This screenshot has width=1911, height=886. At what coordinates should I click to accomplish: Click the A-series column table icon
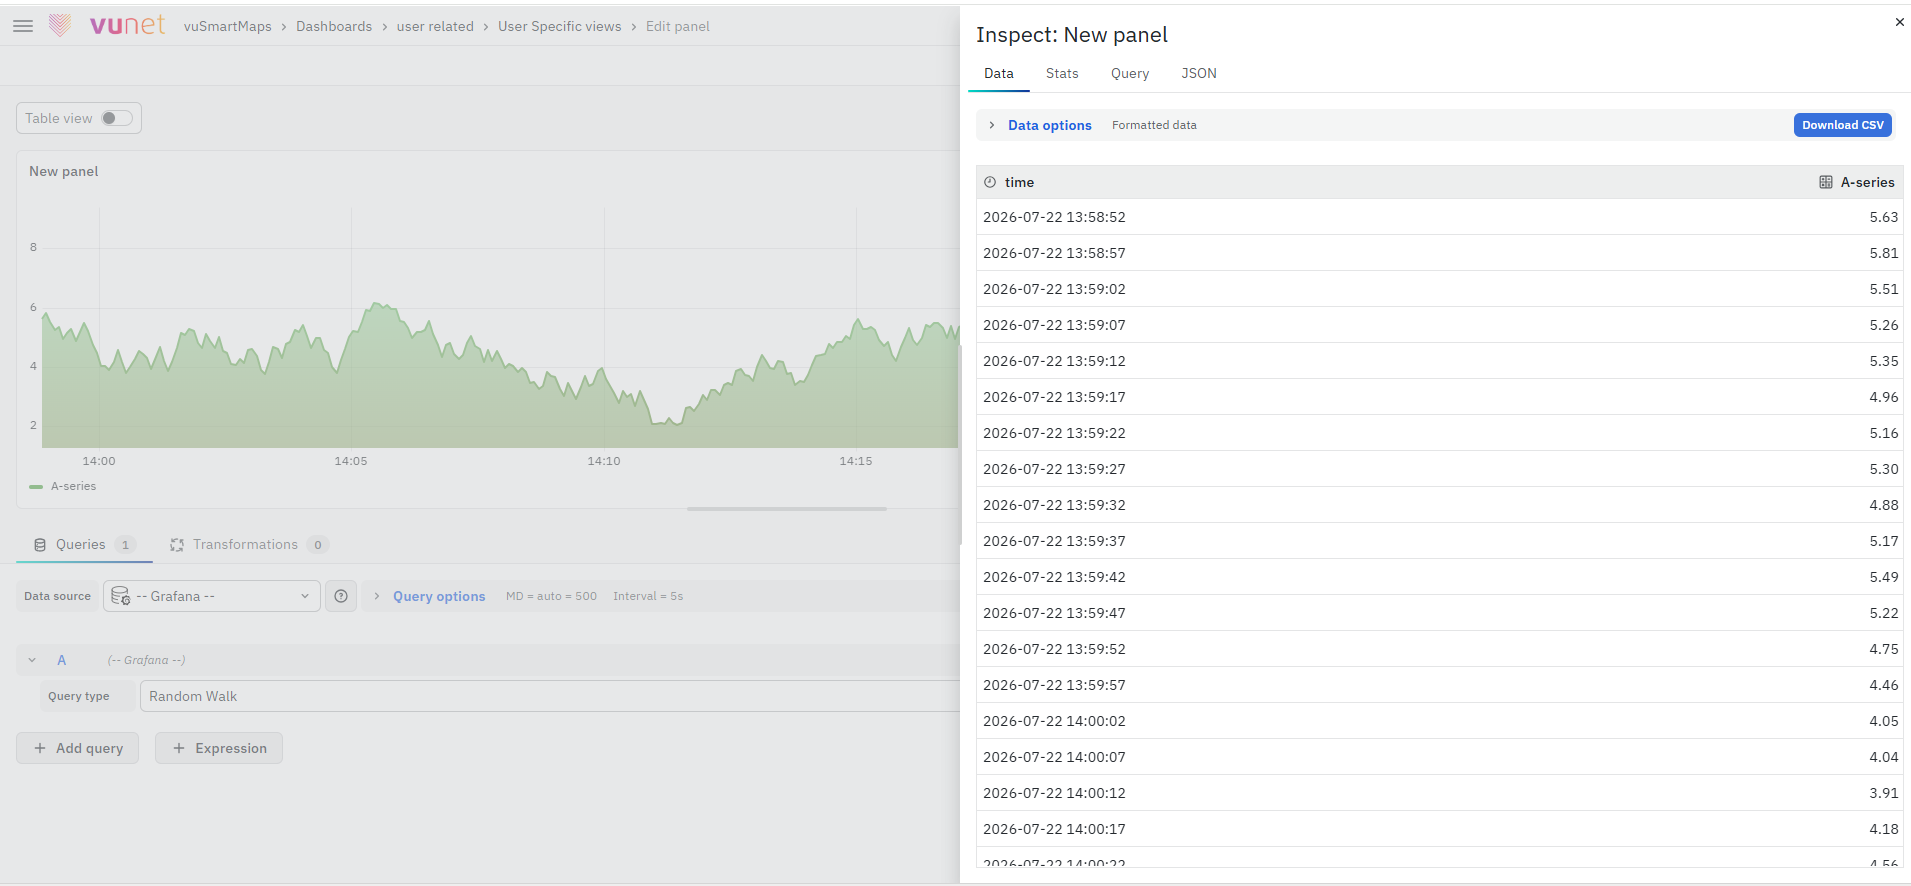(x=1826, y=182)
